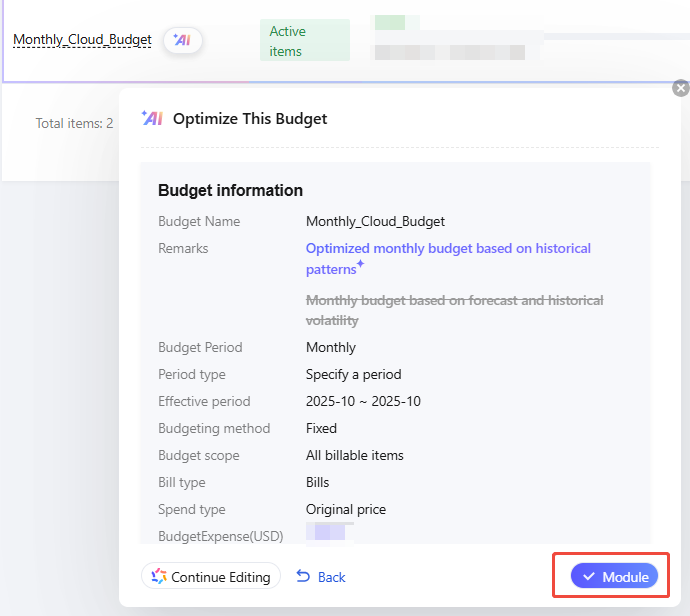Click the Total items count text
This screenshot has height=616, width=690.
point(74,123)
